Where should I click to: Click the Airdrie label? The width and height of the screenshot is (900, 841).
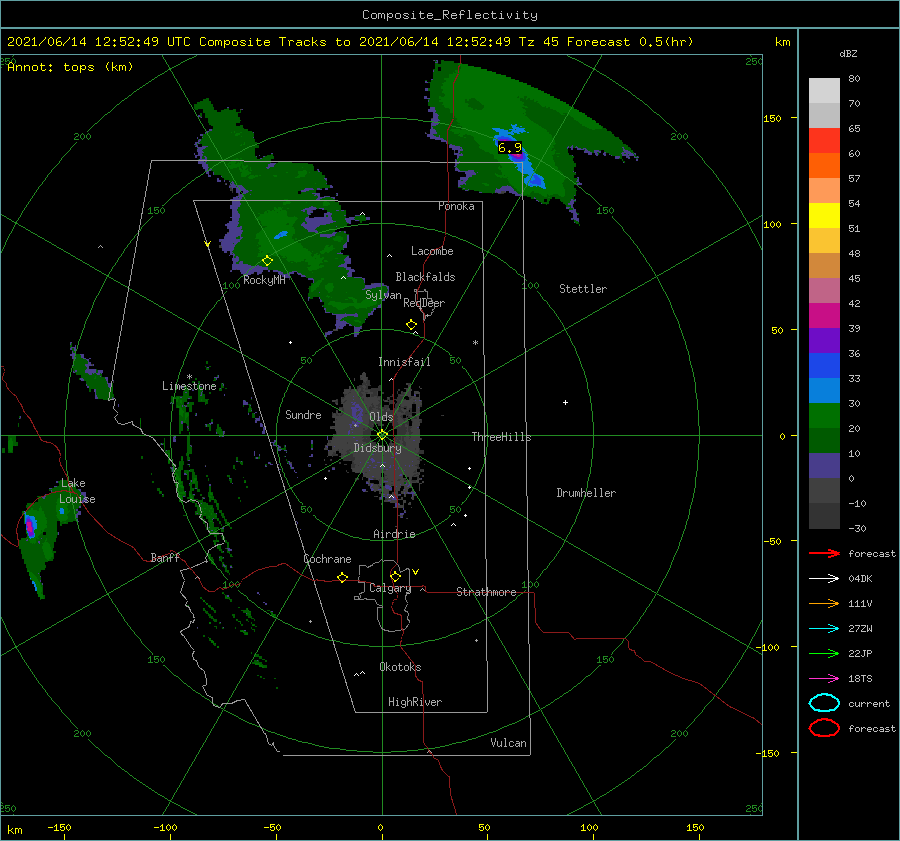pos(394,534)
